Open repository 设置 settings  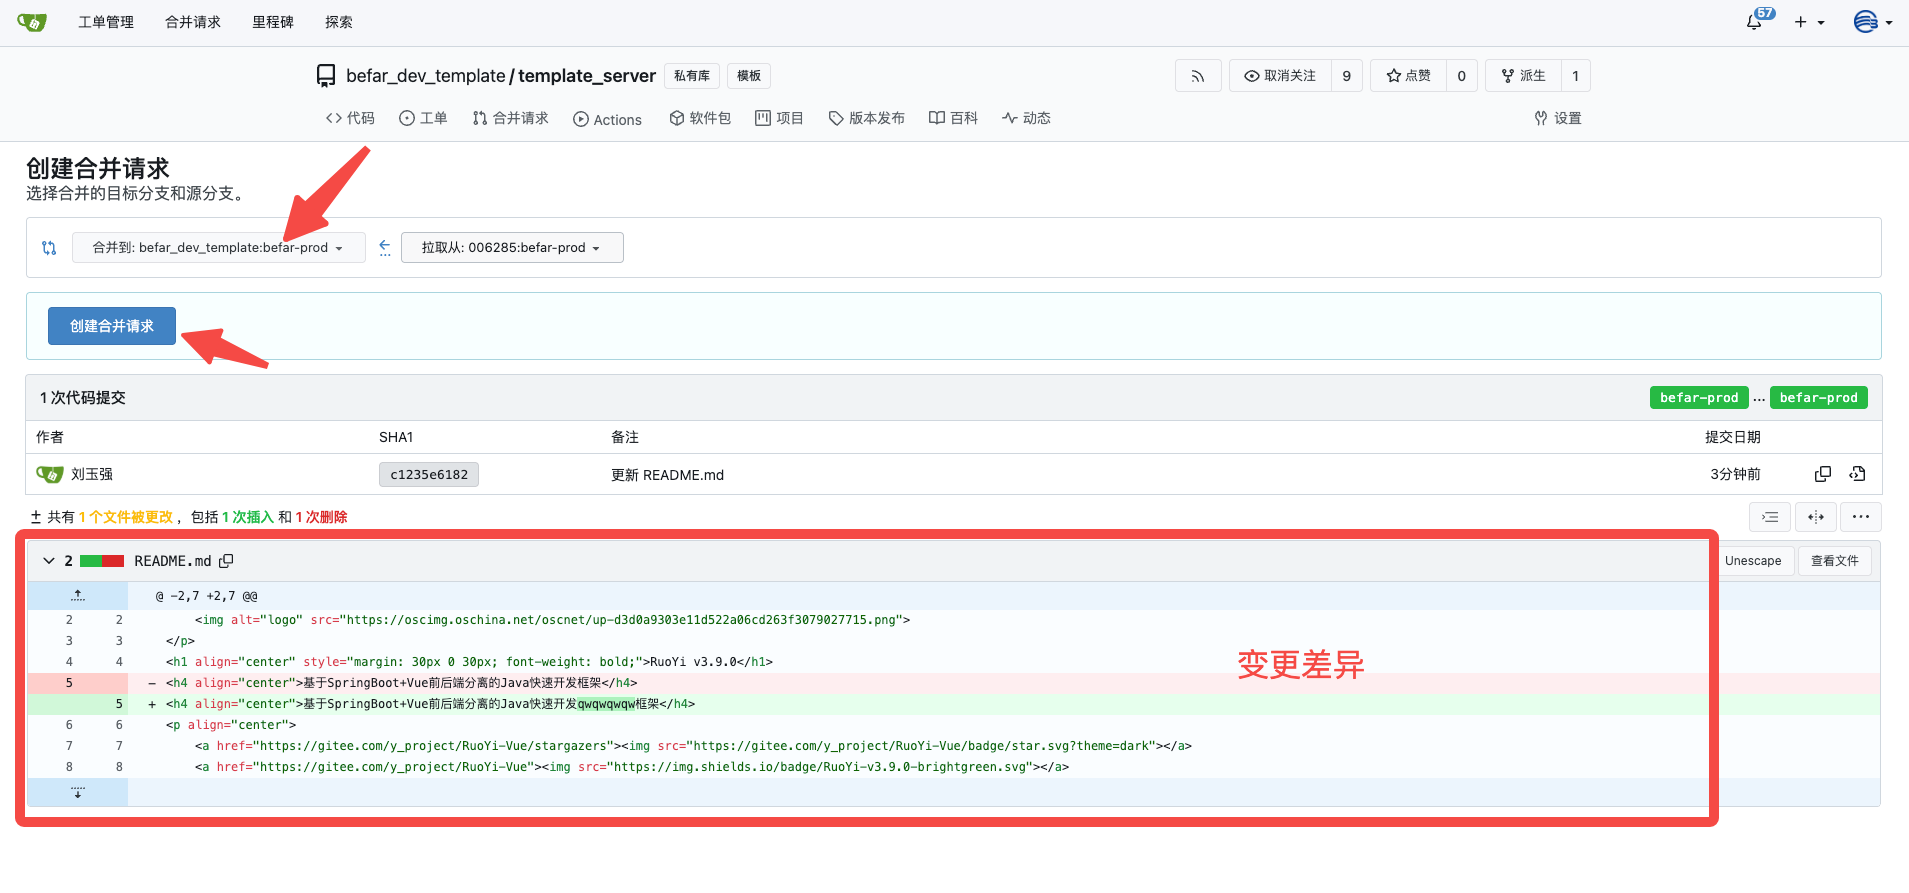(x=1558, y=118)
